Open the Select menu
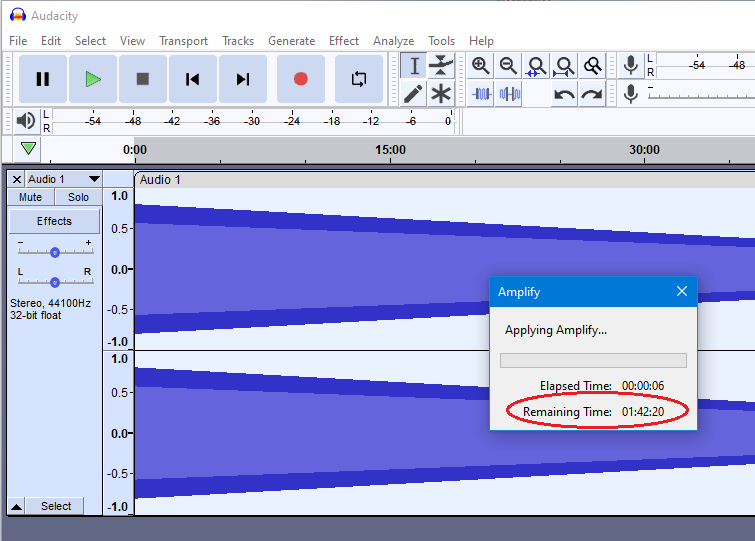Screen dimensions: 755x541 [x=90, y=41]
